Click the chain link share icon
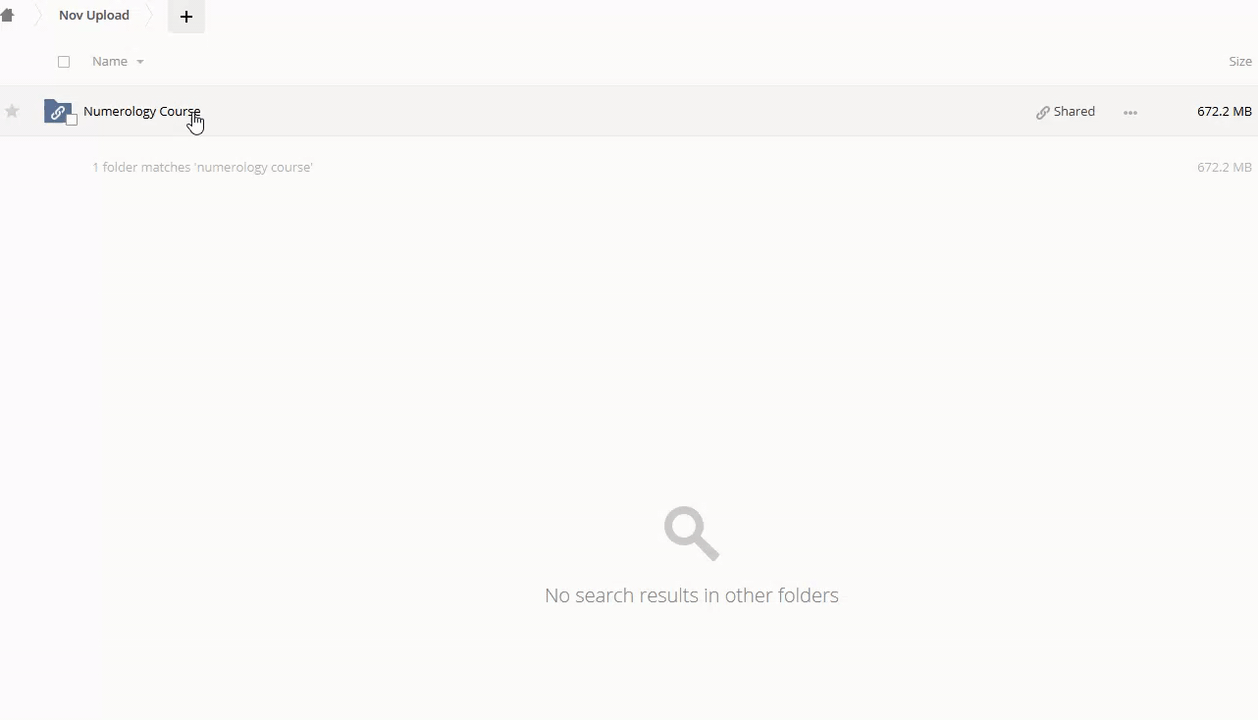Screen dimensions: 1258x720 pos(1043,112)
